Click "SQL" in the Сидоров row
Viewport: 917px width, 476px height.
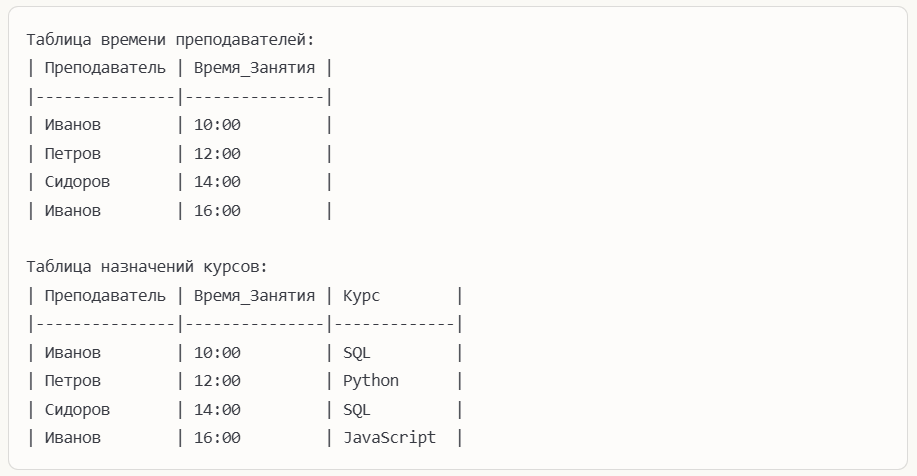click(357, 410)
